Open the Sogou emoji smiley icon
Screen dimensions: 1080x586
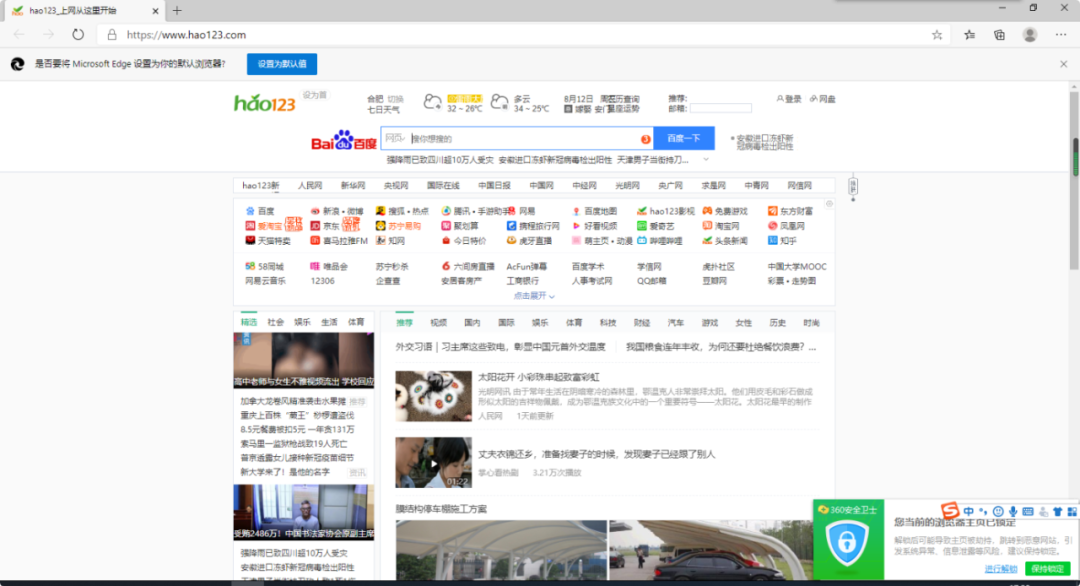tap(998, 512)
